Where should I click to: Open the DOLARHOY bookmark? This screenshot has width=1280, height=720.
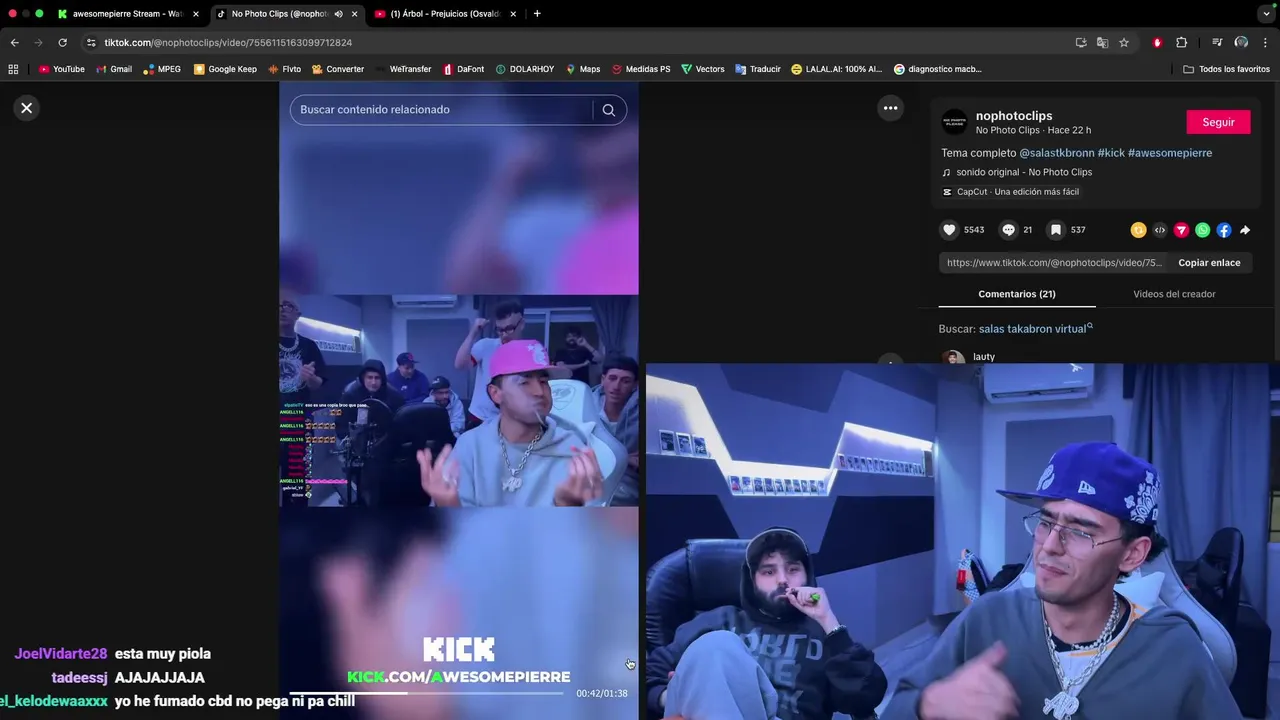[524, 69]
